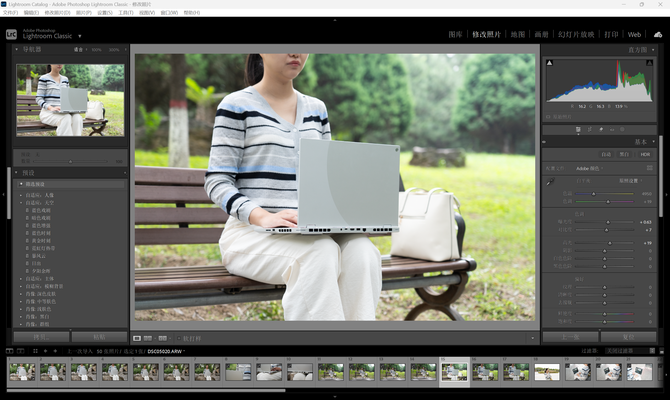This screenshot has height=400, width=670.
Task: Toggle highlight clipping indicator in histogram
Action: coord(651,61)
